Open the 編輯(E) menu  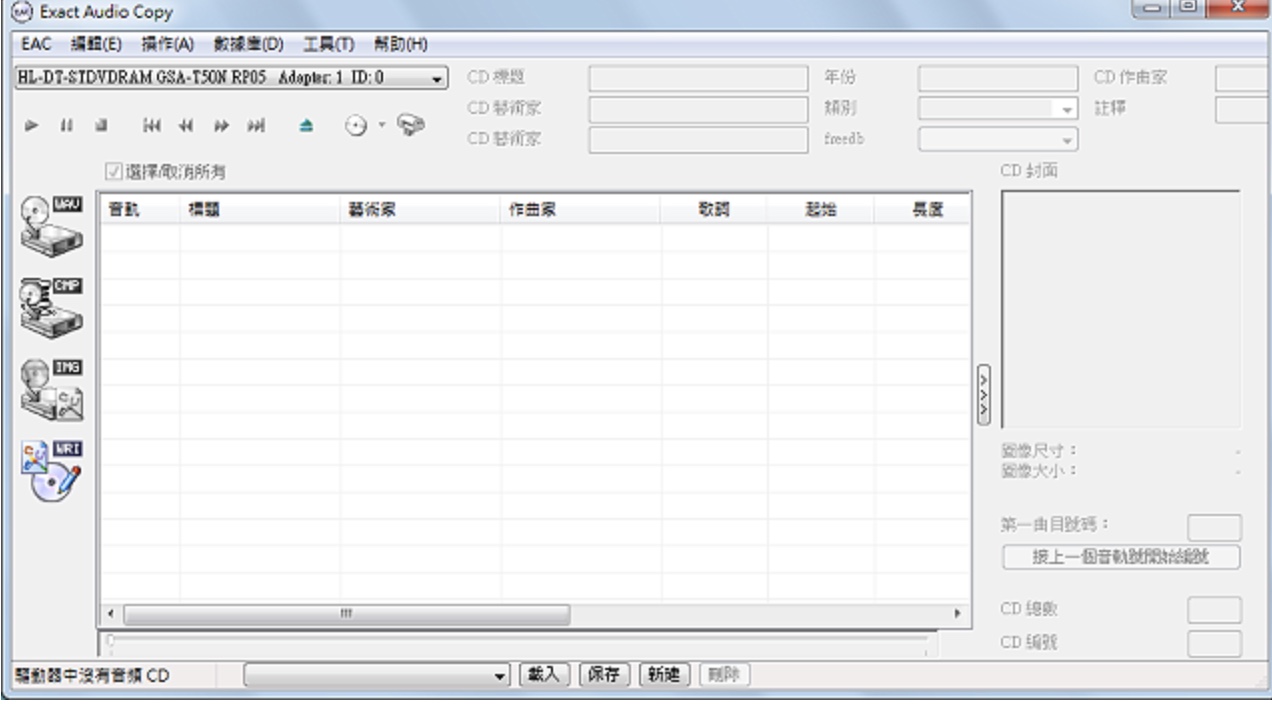(x=96, y=44)
